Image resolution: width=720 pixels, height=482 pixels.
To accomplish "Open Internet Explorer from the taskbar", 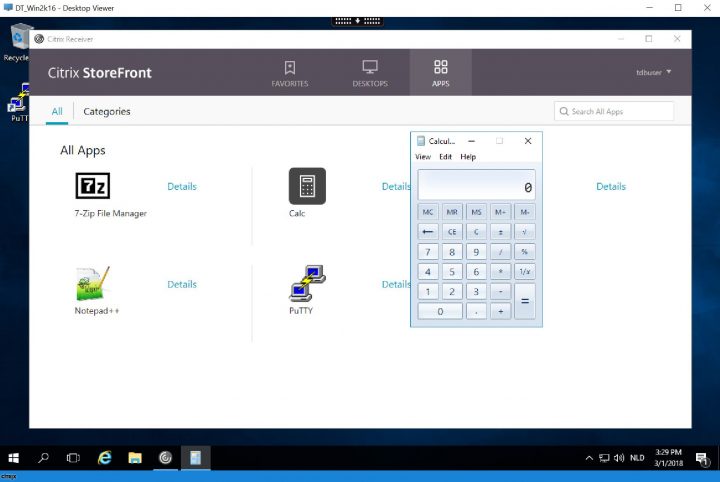I will [104, 458].
